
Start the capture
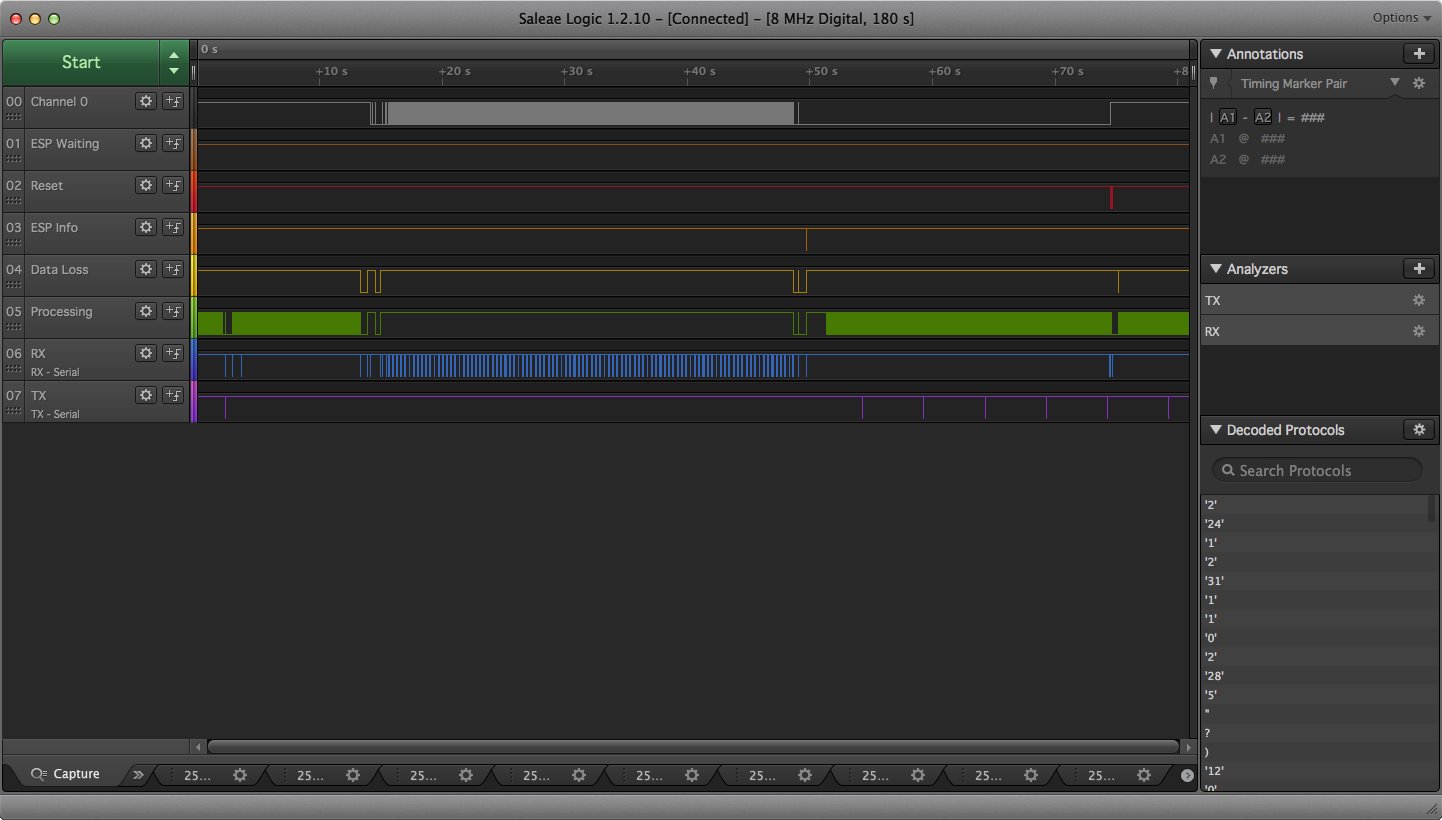[81, 62]
